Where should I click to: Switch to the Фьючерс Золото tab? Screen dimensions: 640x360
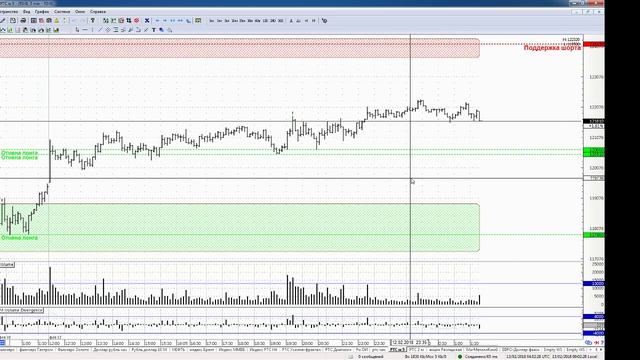click(x=73, y=350)
